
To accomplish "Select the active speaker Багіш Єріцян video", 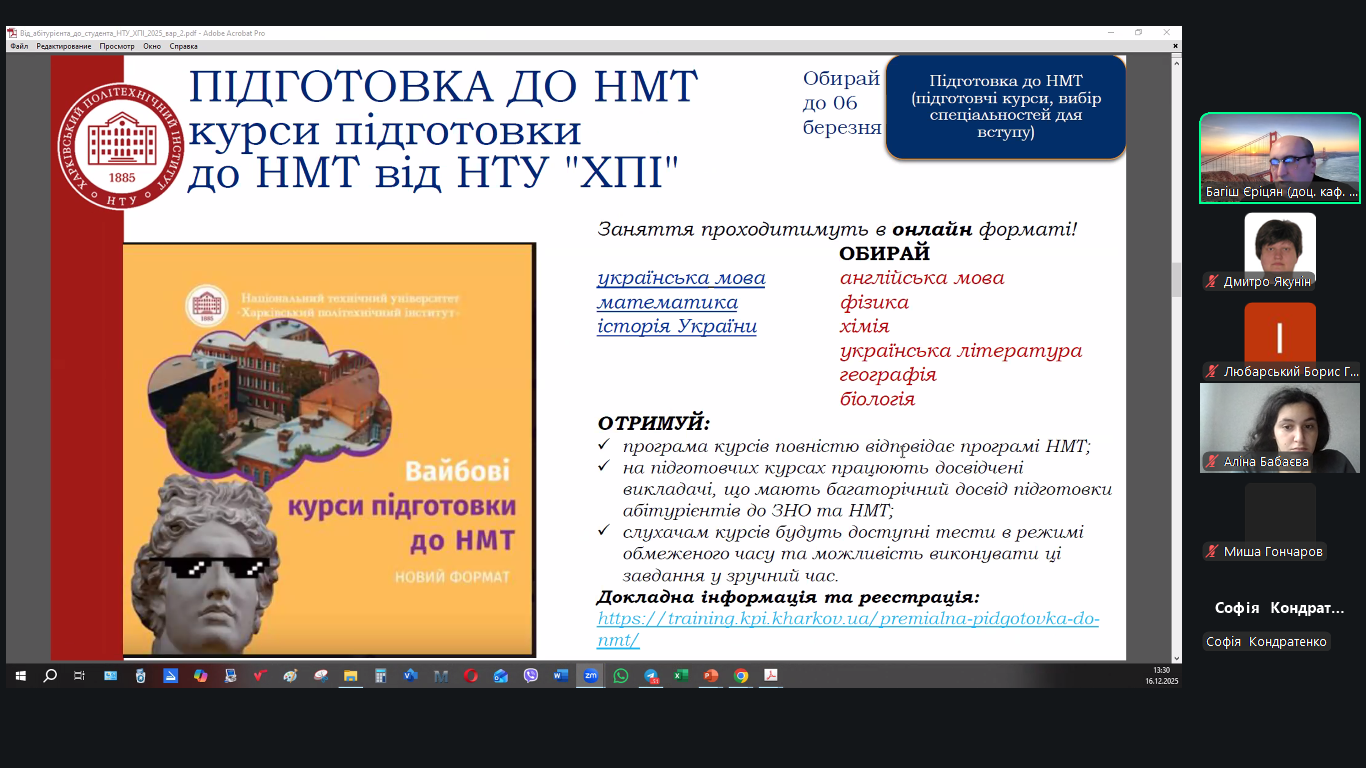I will (x=1279, y=157).
